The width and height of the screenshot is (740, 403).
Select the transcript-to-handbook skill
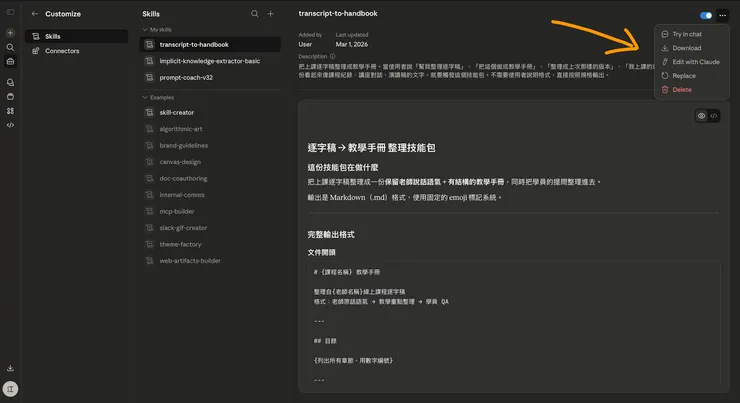click(x=210, y=44)
